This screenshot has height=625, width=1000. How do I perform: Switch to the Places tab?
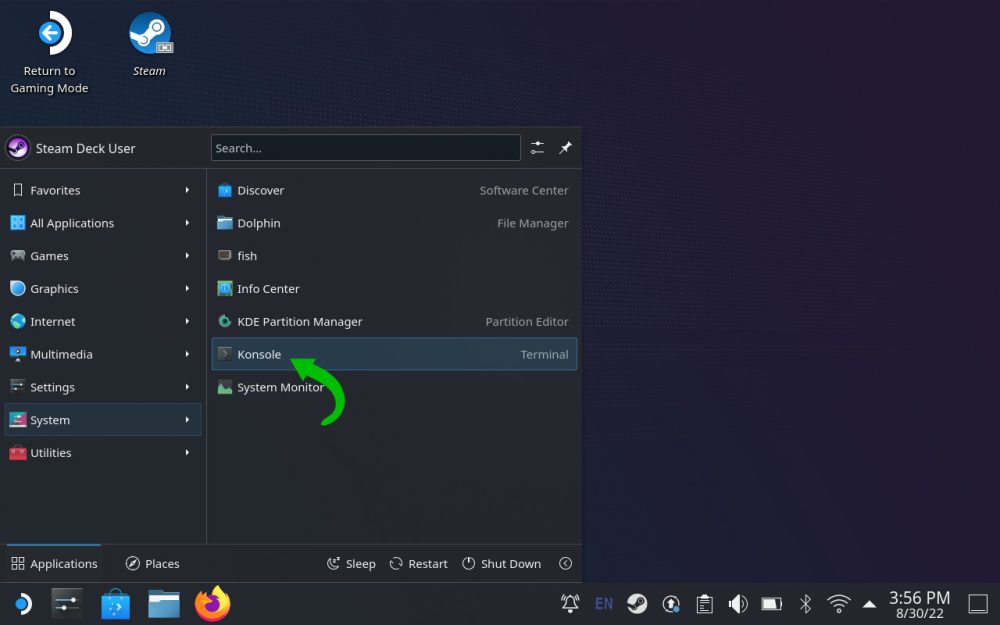coord(152,564)
